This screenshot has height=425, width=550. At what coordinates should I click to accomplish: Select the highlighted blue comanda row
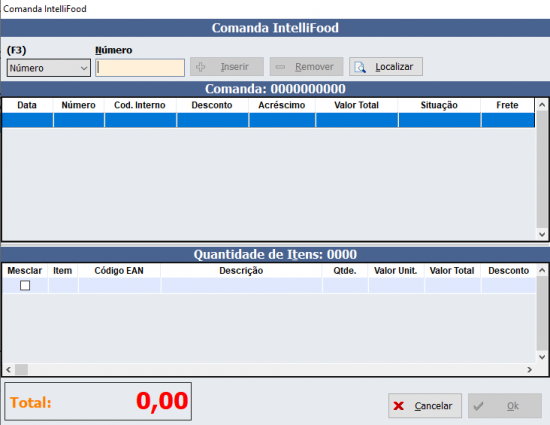click(x=268, y=120)
